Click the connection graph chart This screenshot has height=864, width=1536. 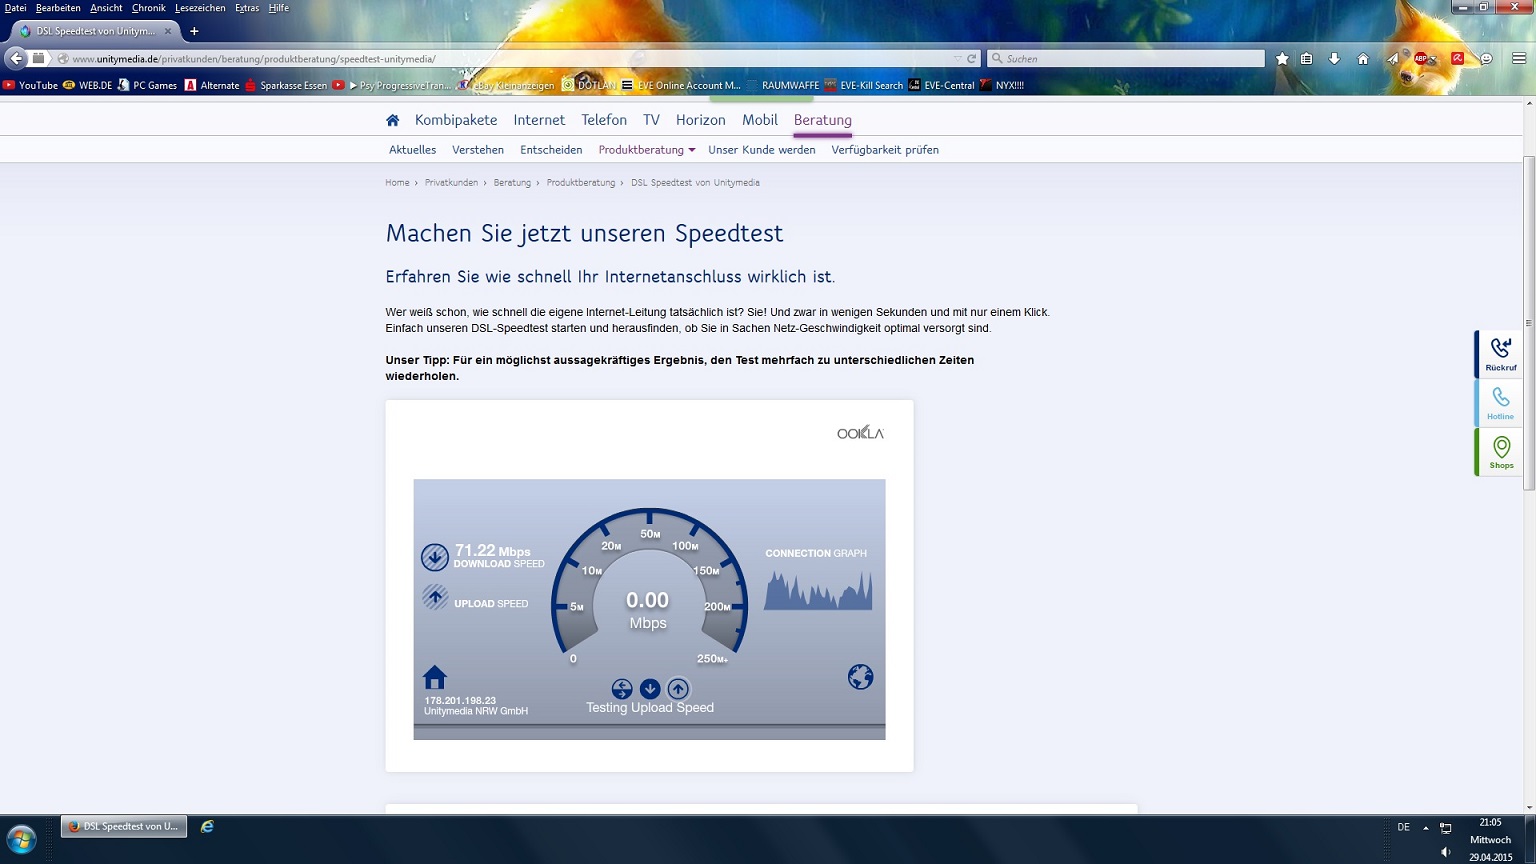tap(818, 590)
